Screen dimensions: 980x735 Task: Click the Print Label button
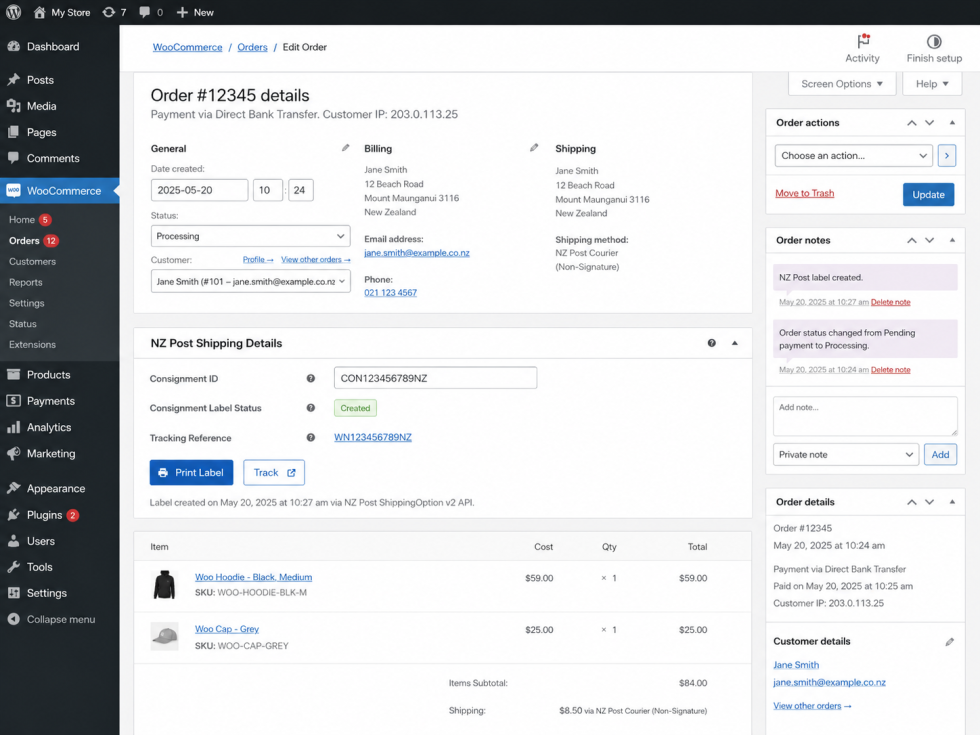tap(191, 472)
